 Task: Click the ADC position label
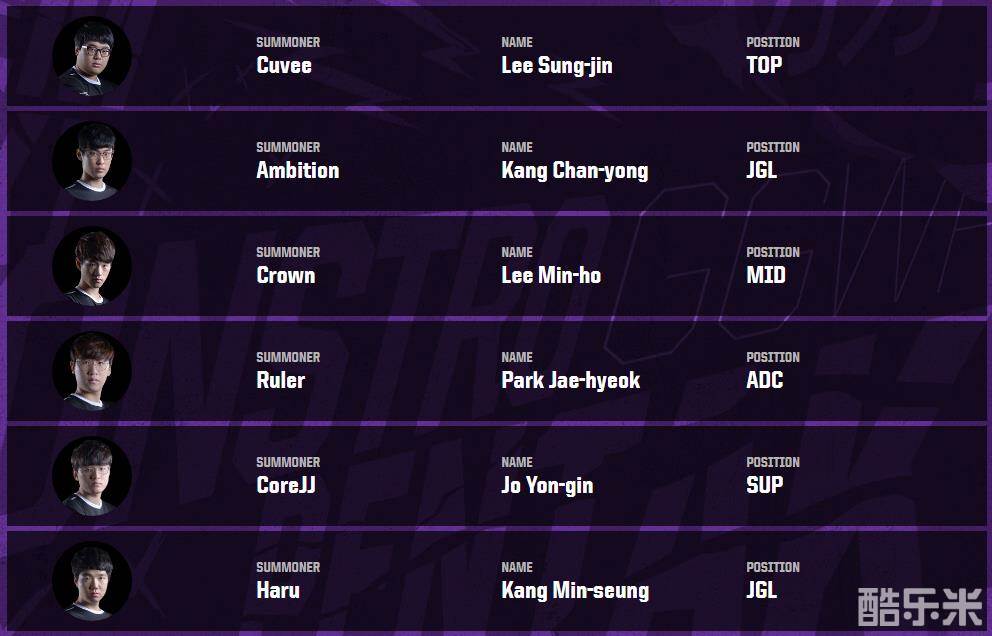click(x=764, y=381)
